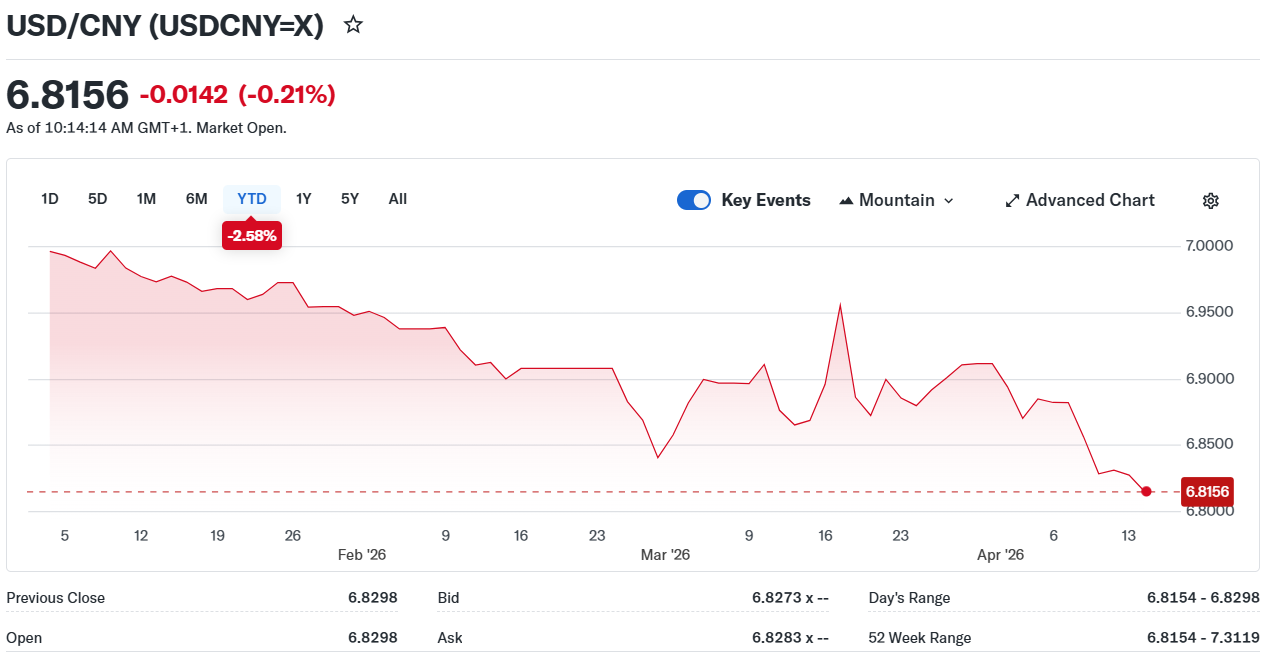Open the Advanced Chart link
Screen dimensions: 1278x666
(1089, 200)
